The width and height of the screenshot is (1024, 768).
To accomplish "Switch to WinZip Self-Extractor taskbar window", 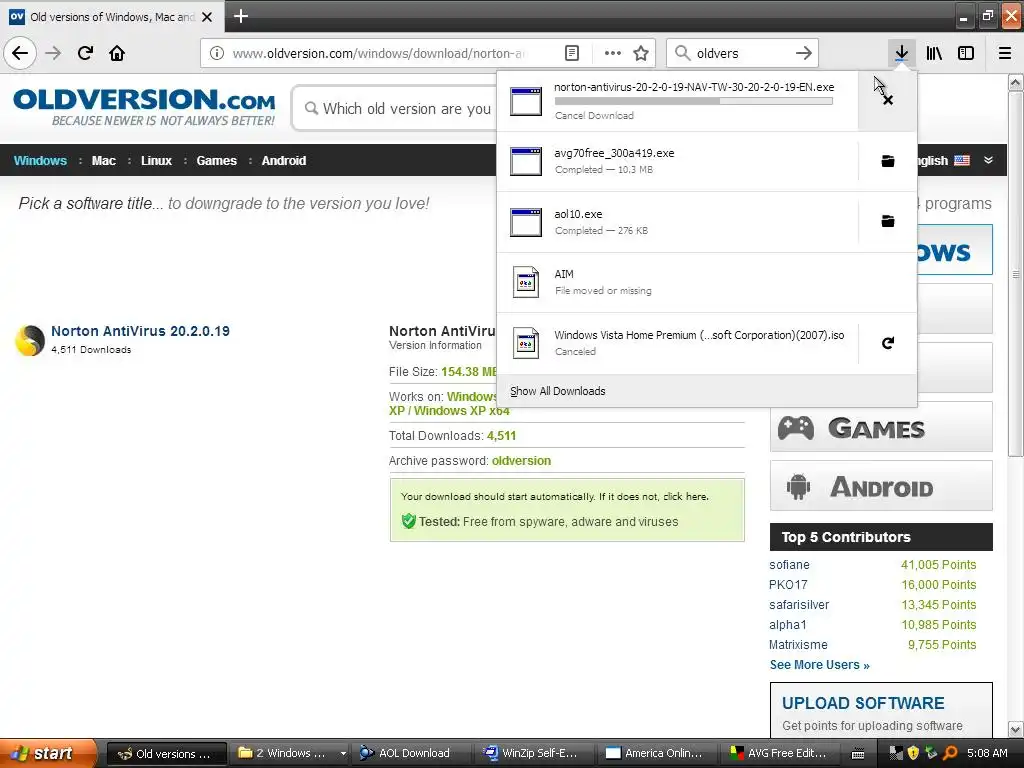I will point(536,753).
